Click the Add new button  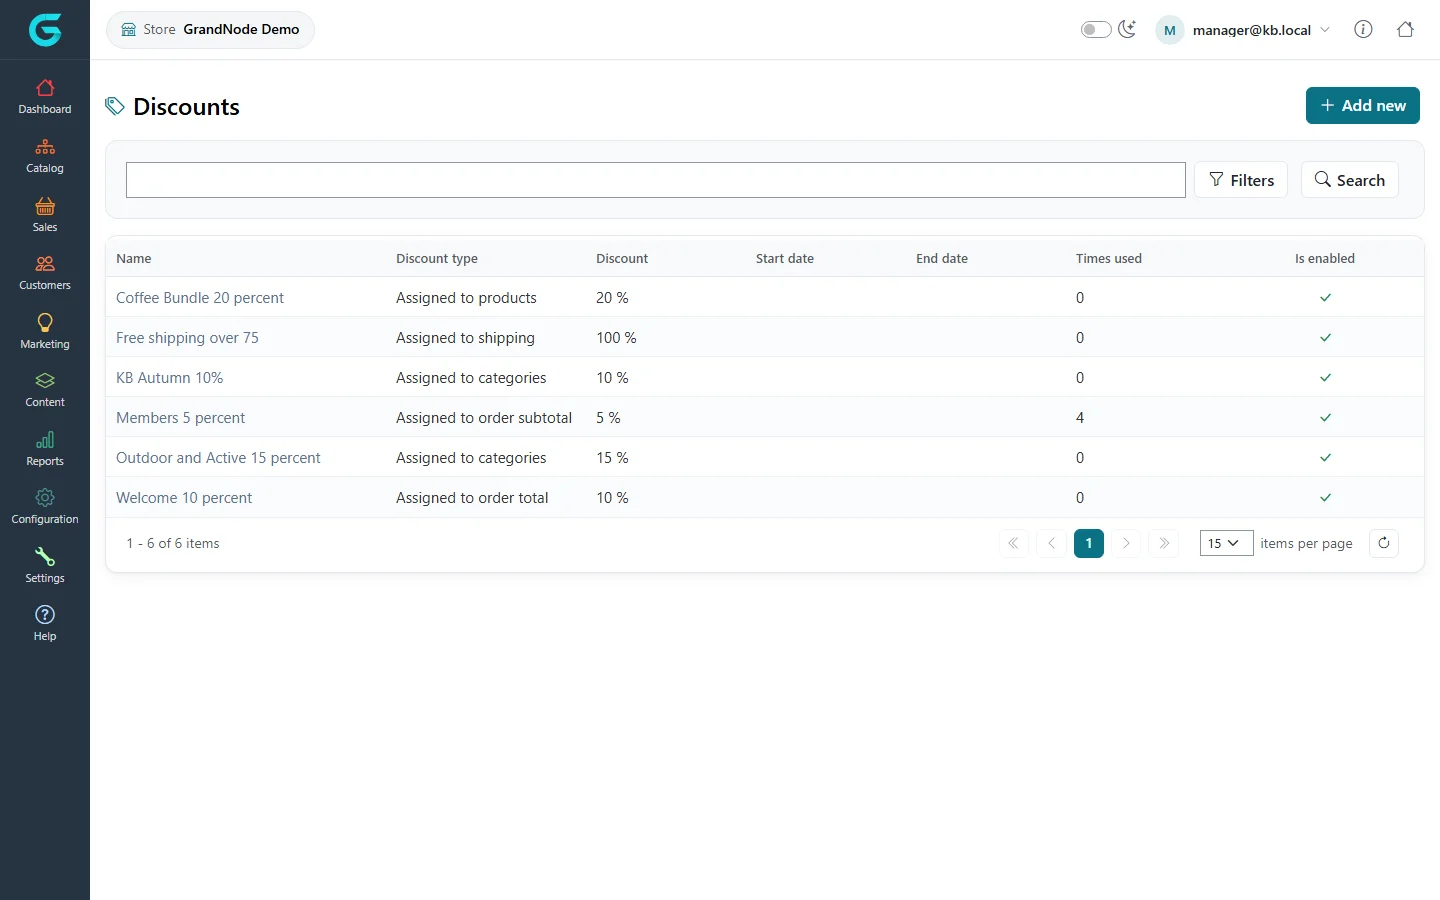(1363, 105)
